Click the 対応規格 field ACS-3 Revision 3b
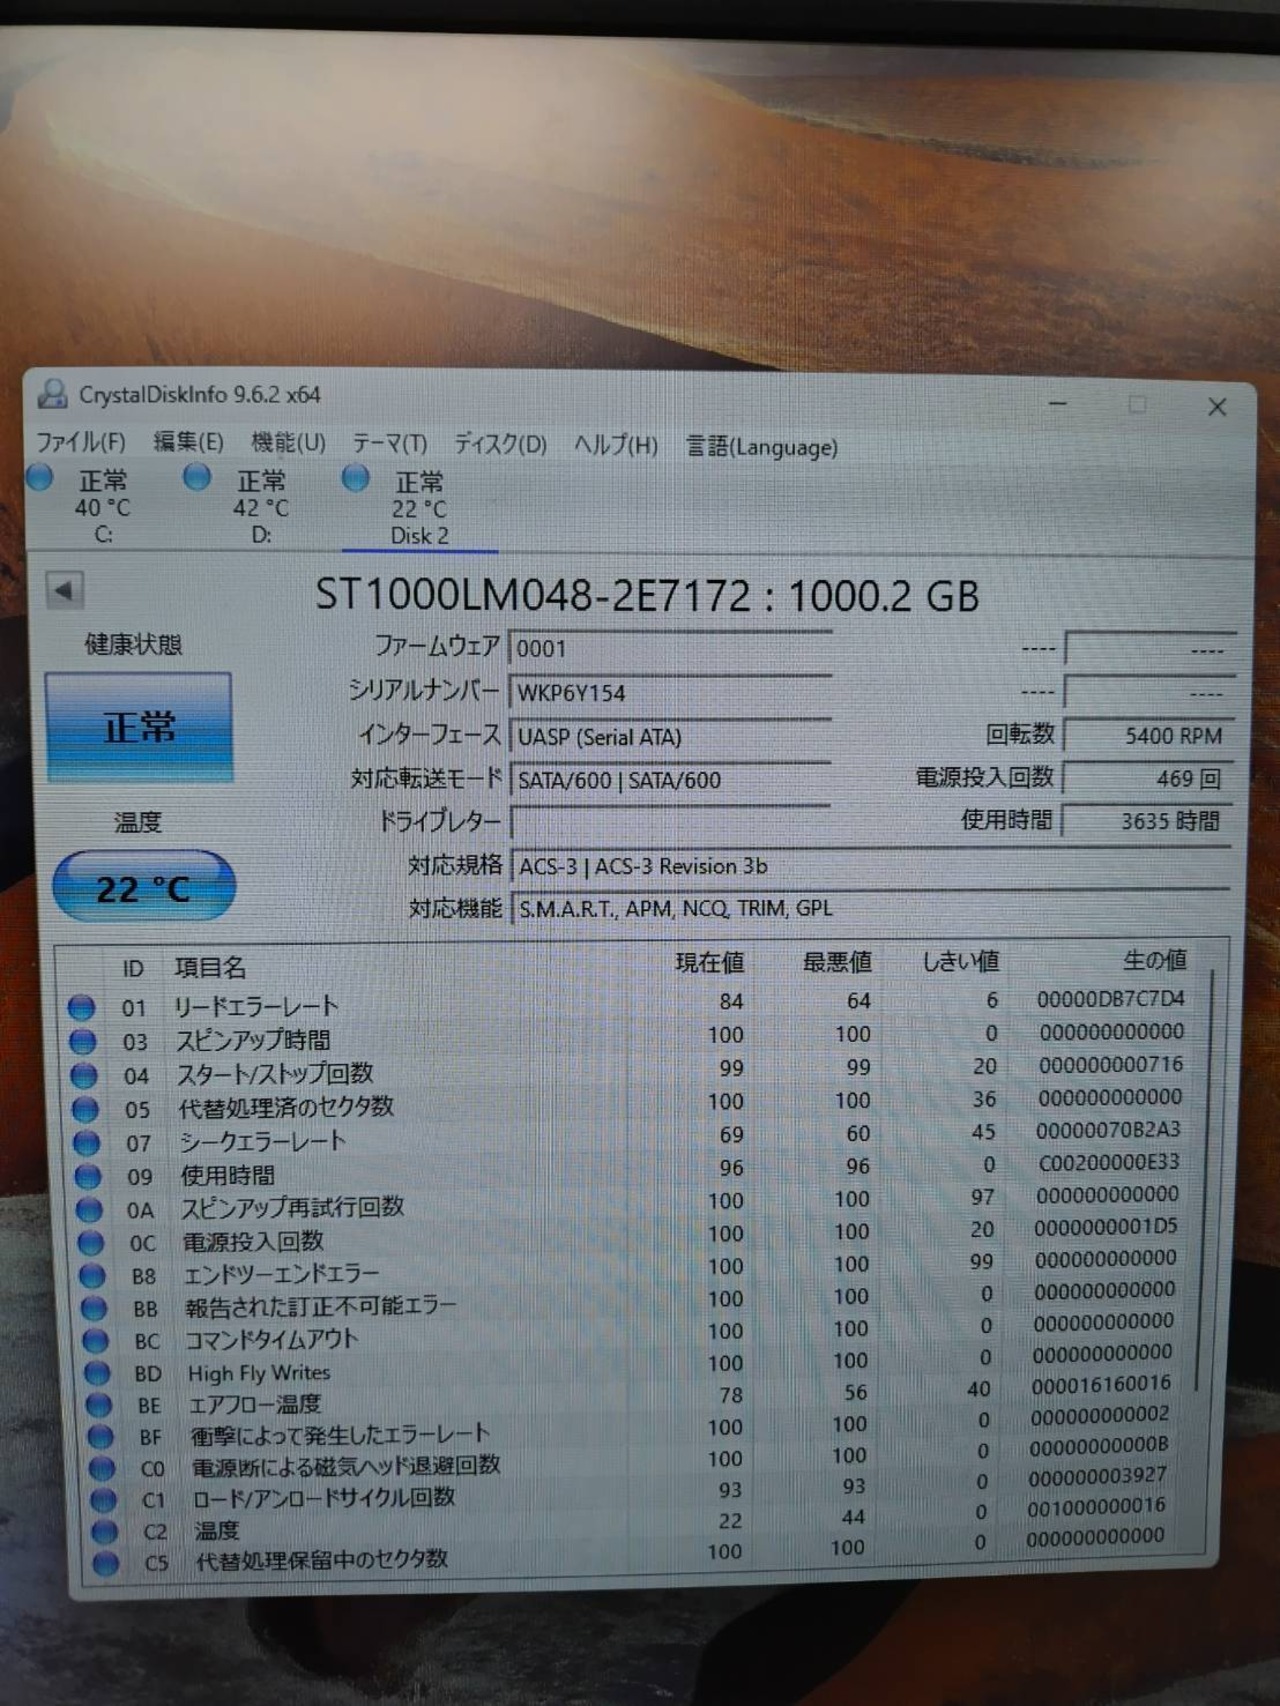The image size is (1280, 1706). (870, 865)
